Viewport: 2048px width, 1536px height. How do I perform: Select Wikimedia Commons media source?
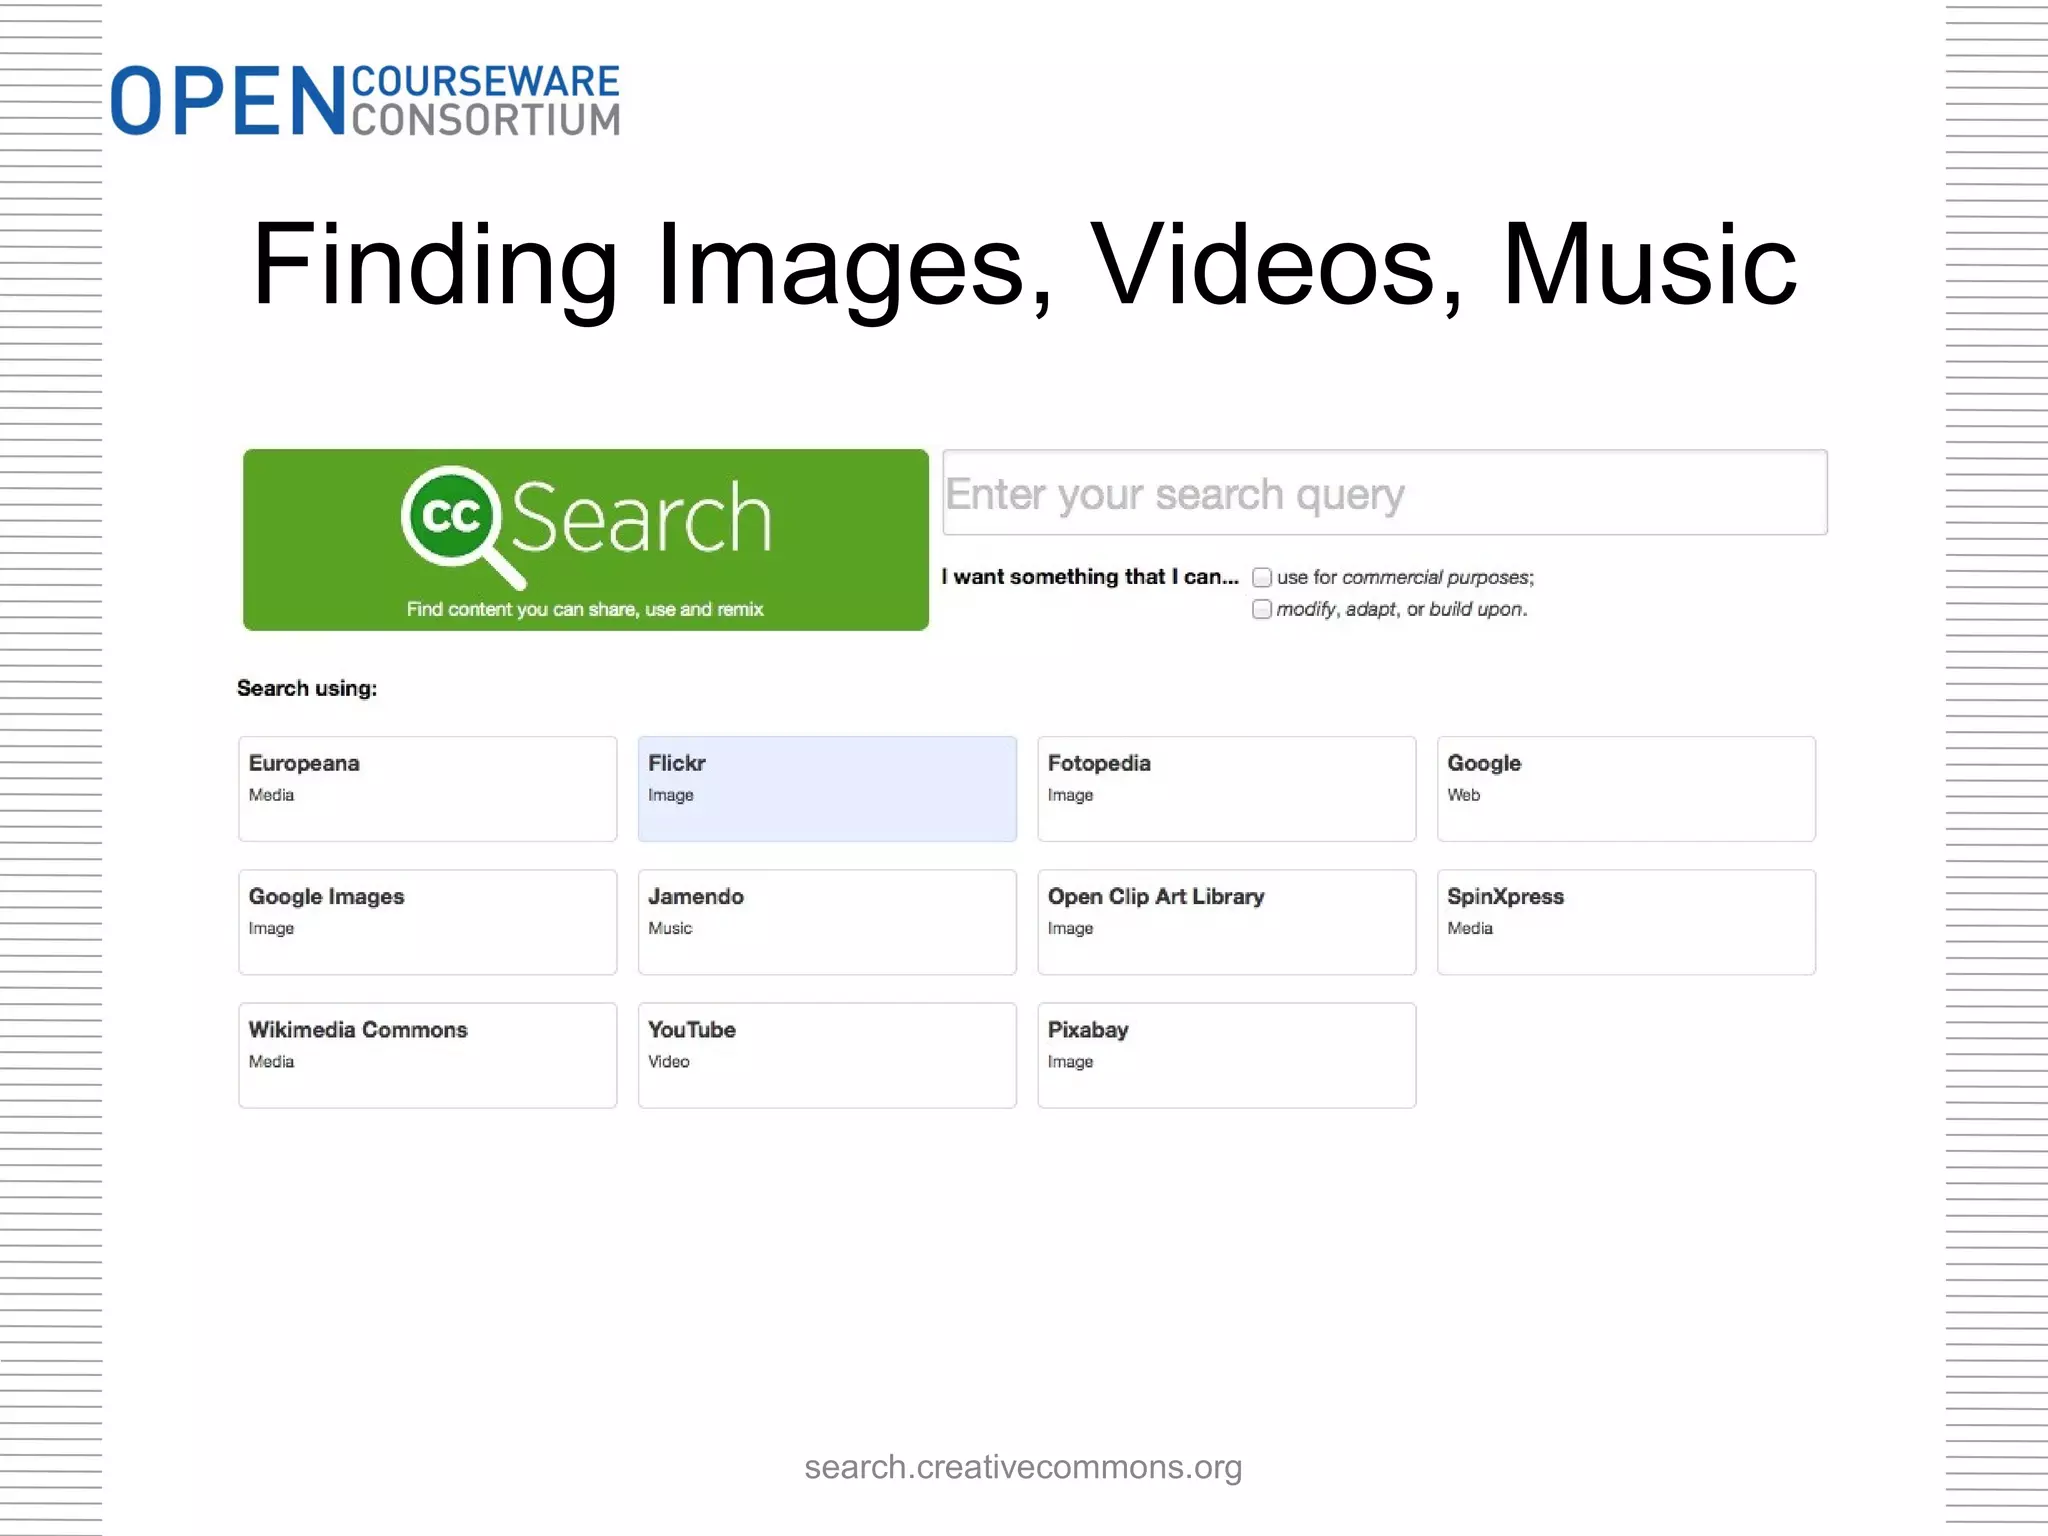[428, 1055]
